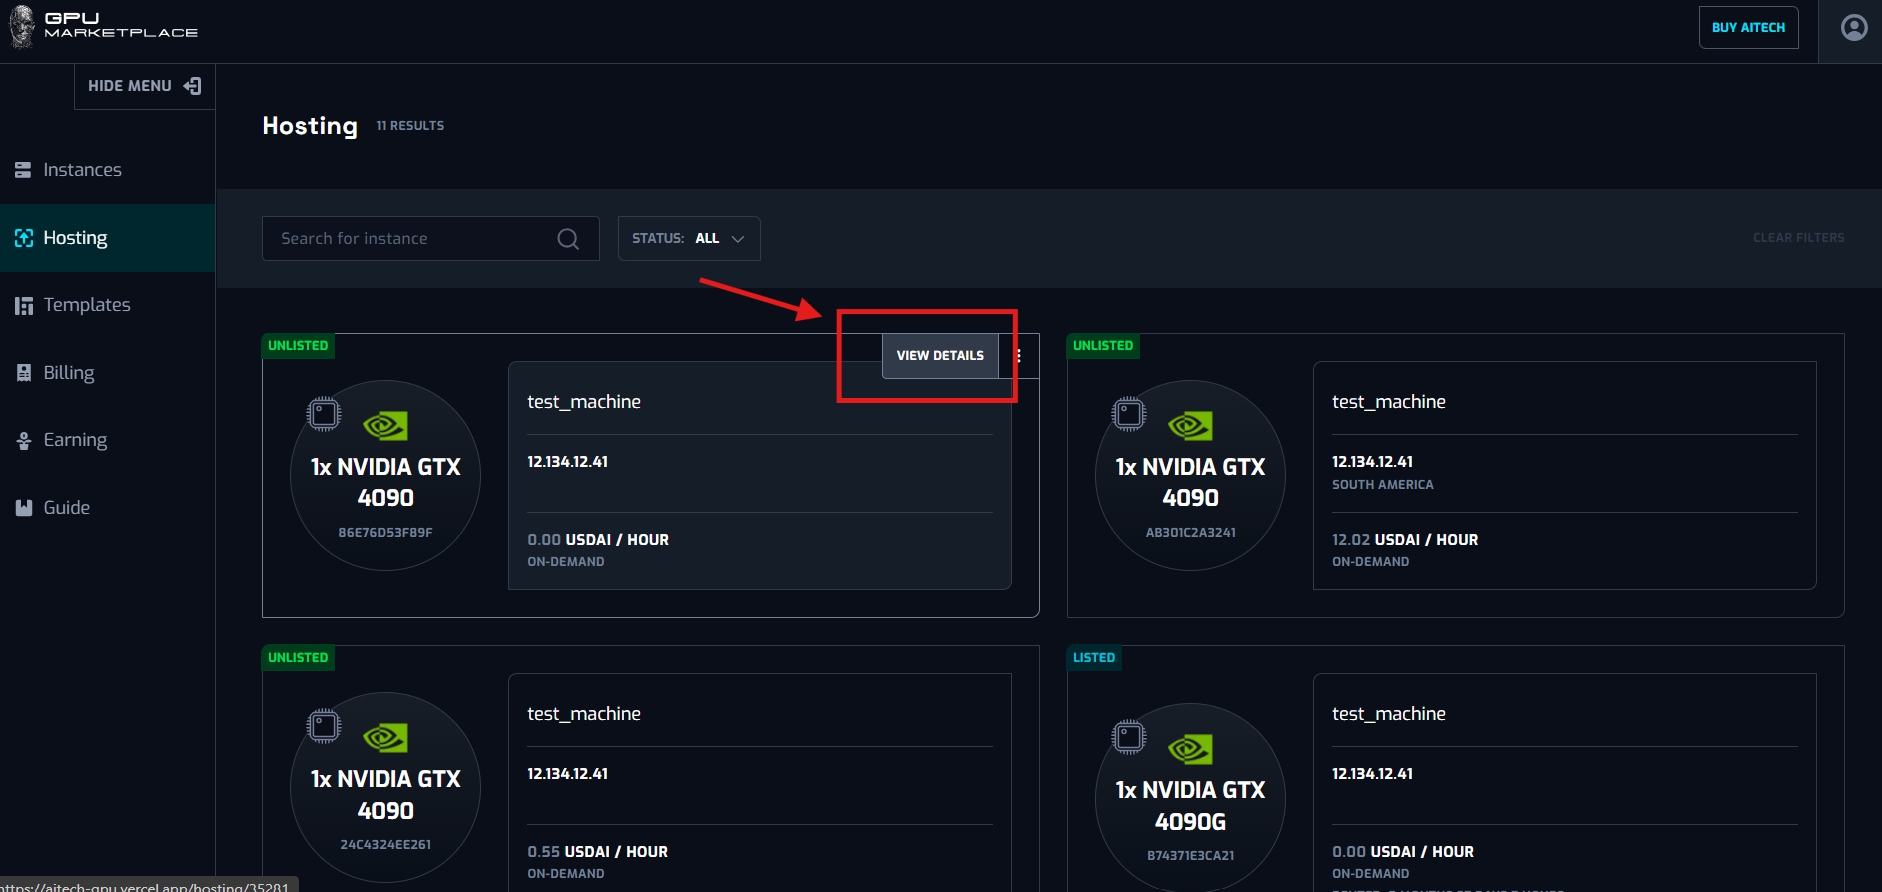This screenshot has width=1882, height=892.
Task: Click the Instances sidebar icon
Action: point(23,170)
